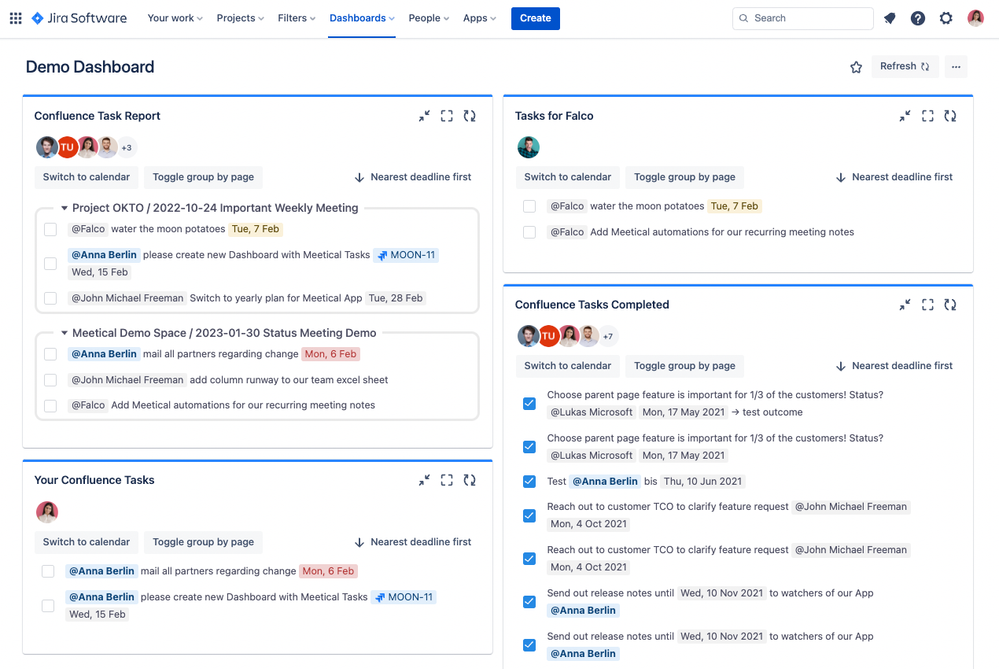Check 'water the moon potatoes' in Tasks for Falco

[529, 206]
